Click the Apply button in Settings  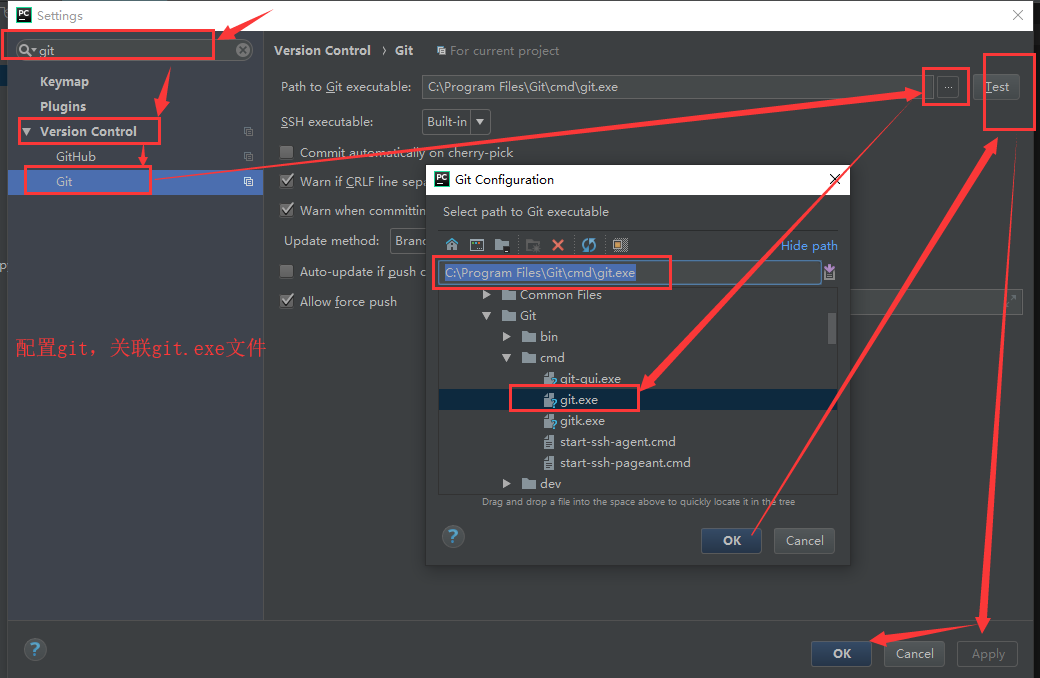pyautogui.click(x=988, y=653)
